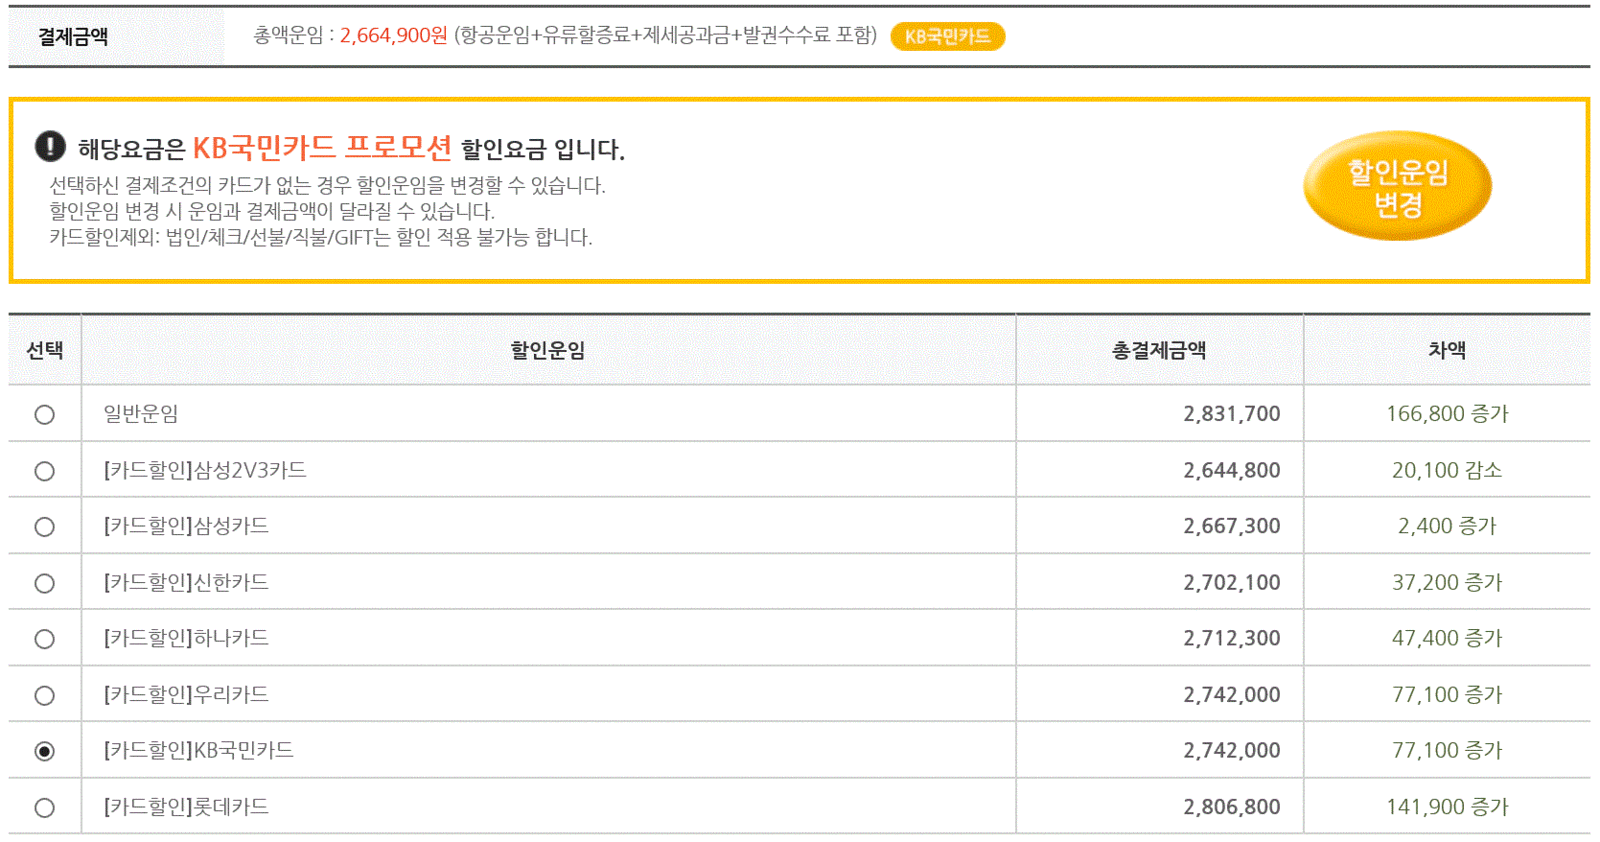
Task: Click the 47,400 증가 difference
Action: click(x=1447, y=638)
